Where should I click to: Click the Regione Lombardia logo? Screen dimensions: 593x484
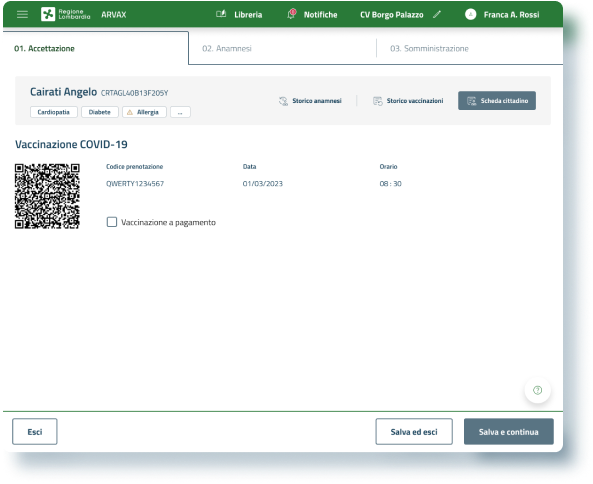tap(65, 14)
